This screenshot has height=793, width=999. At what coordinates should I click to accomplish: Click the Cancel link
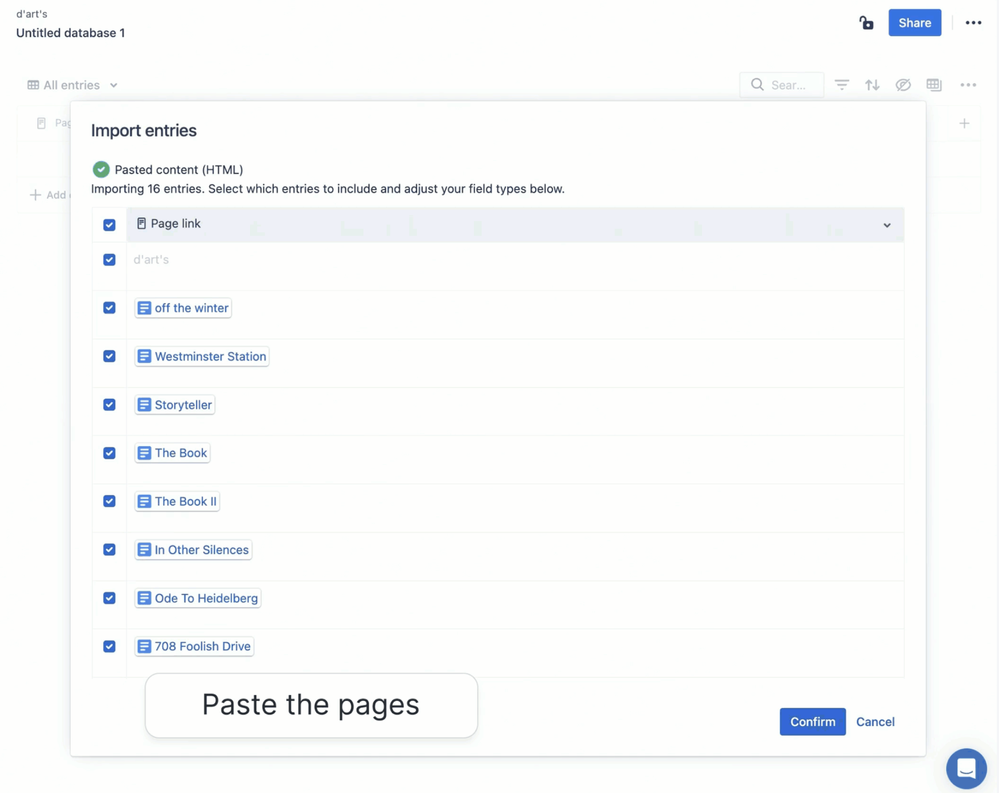click(x=875, y=722)
